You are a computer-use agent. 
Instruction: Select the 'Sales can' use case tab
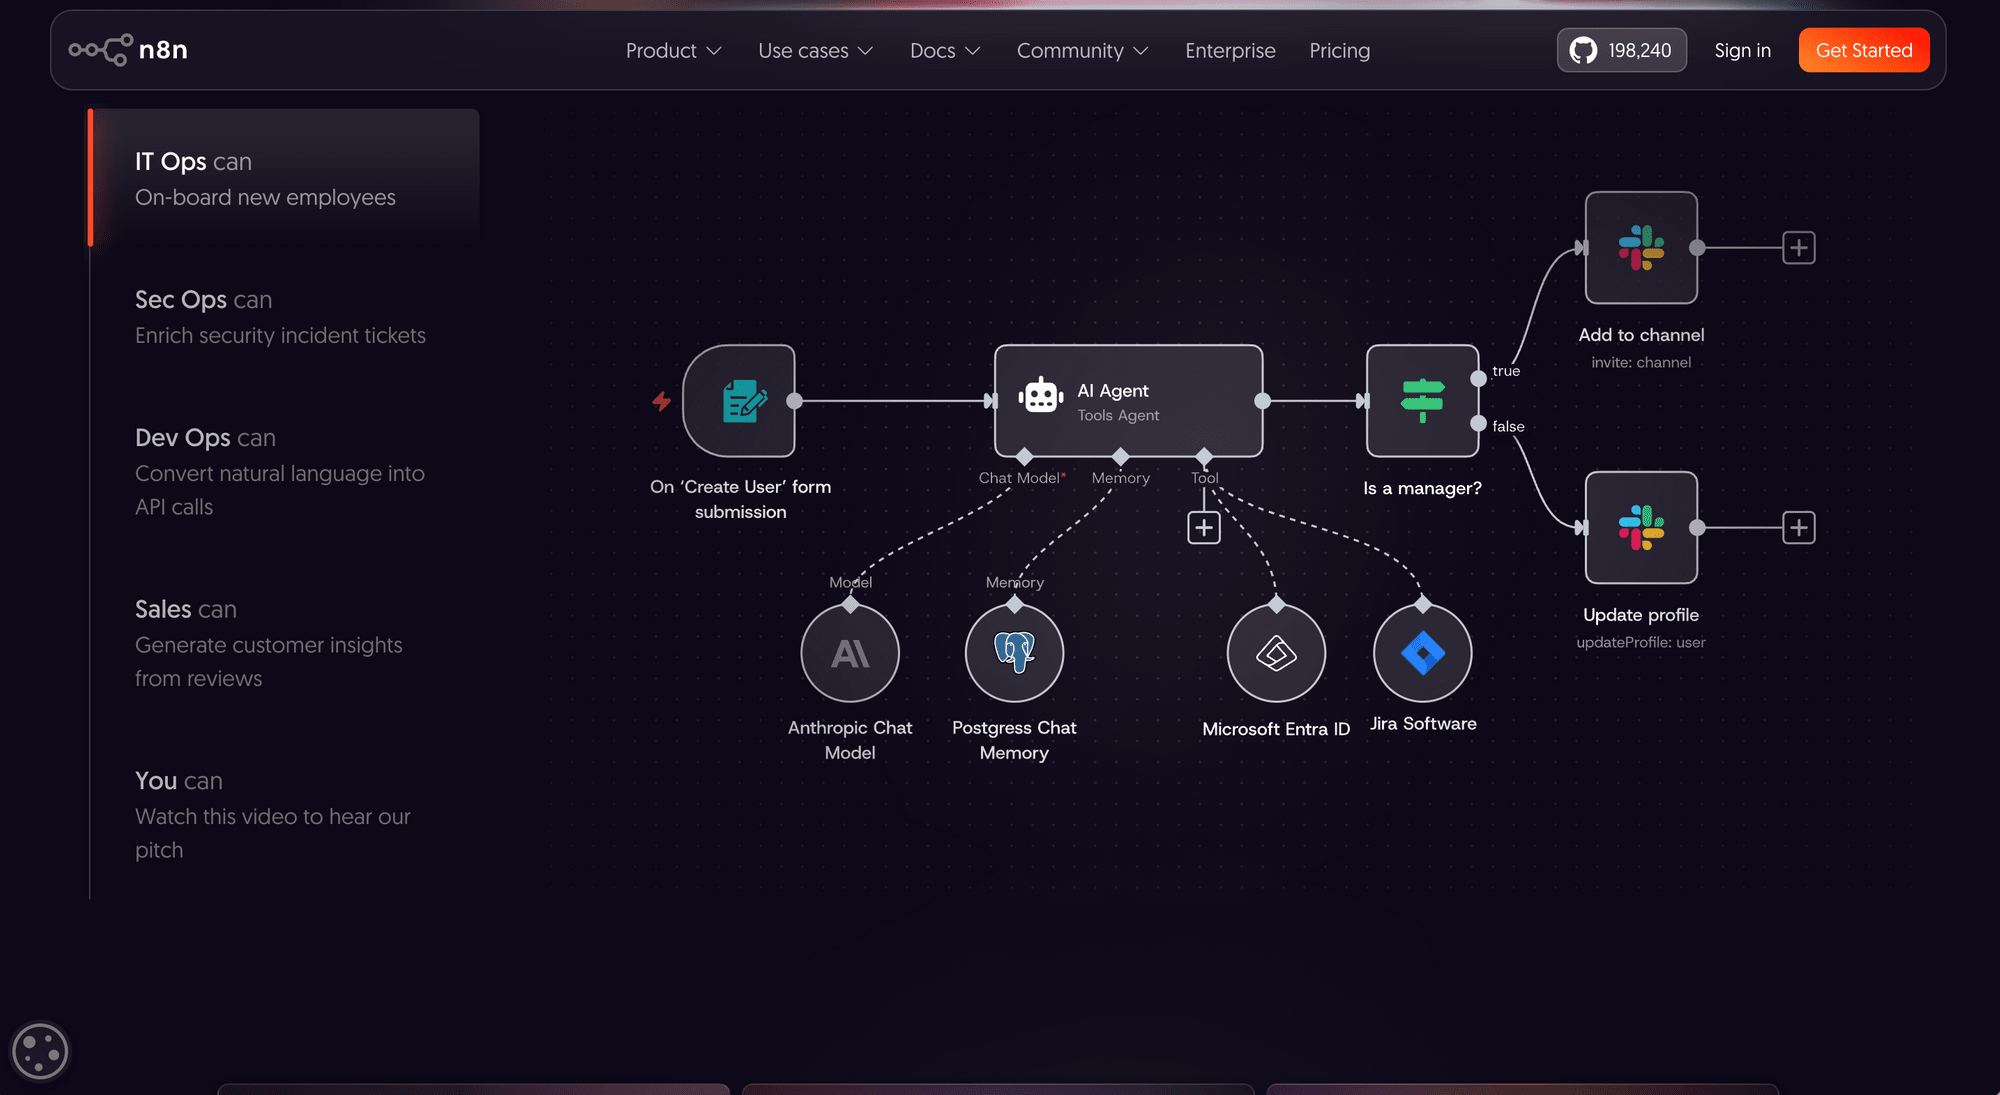pos(284,643)
